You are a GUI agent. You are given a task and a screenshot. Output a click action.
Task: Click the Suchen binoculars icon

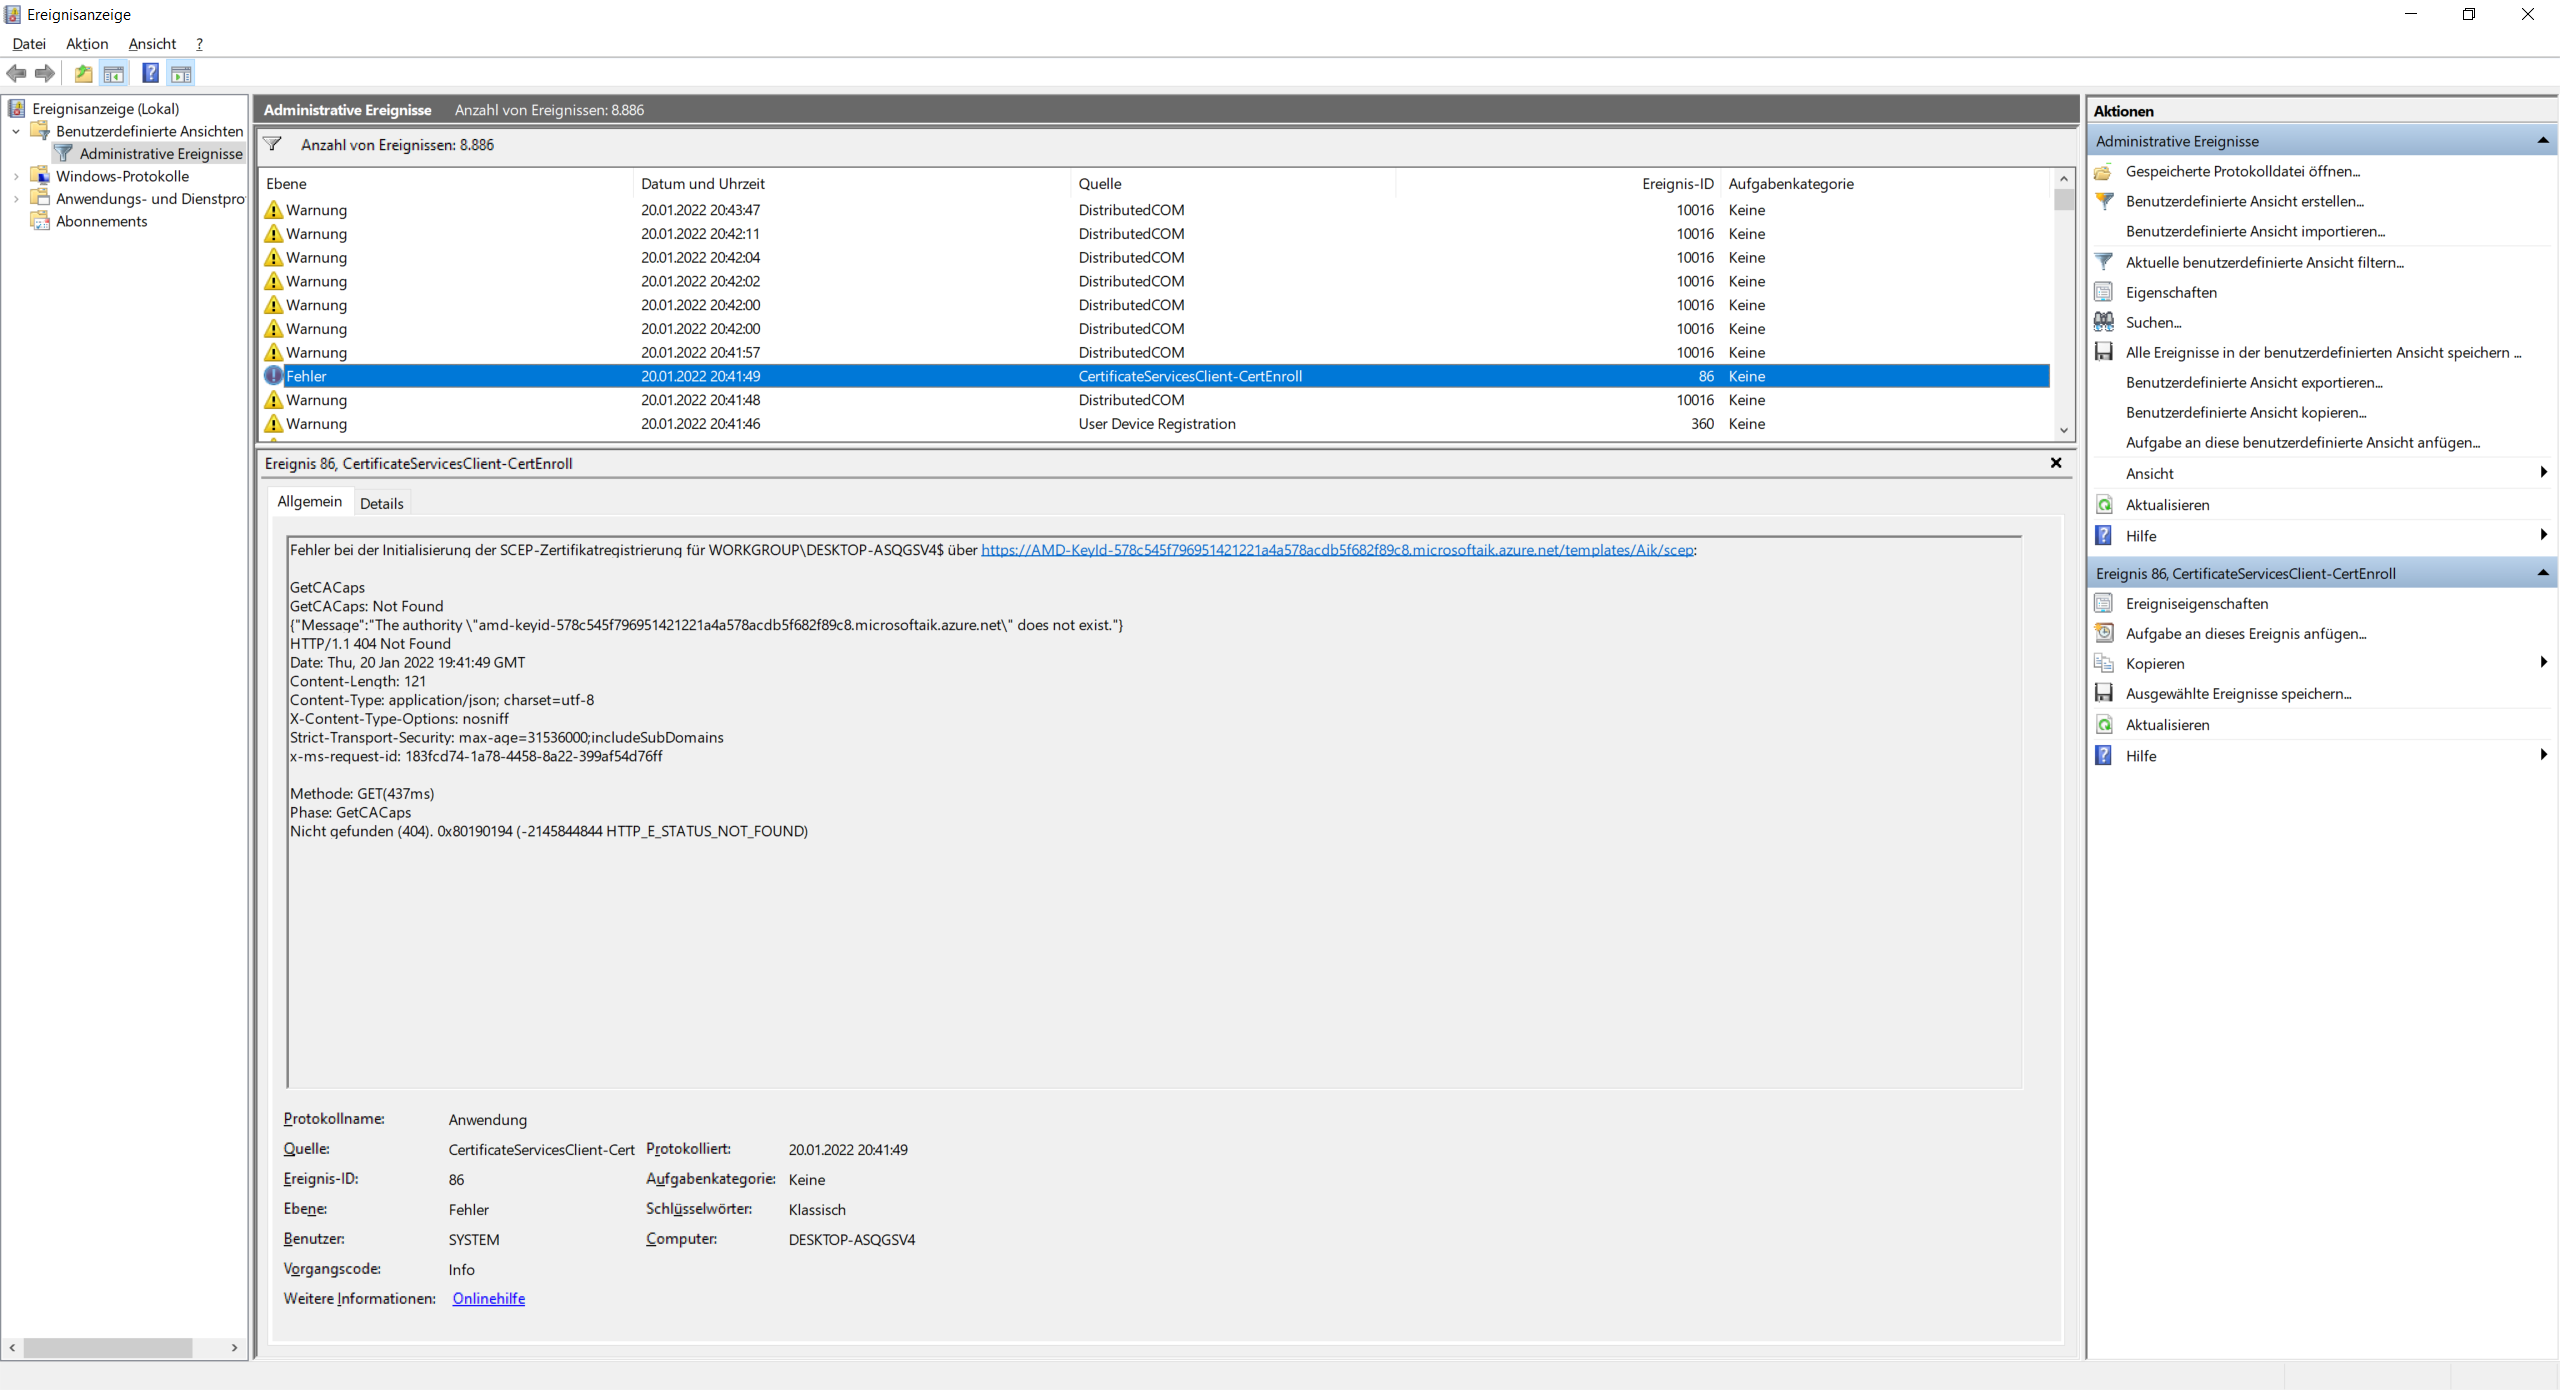2104,322
